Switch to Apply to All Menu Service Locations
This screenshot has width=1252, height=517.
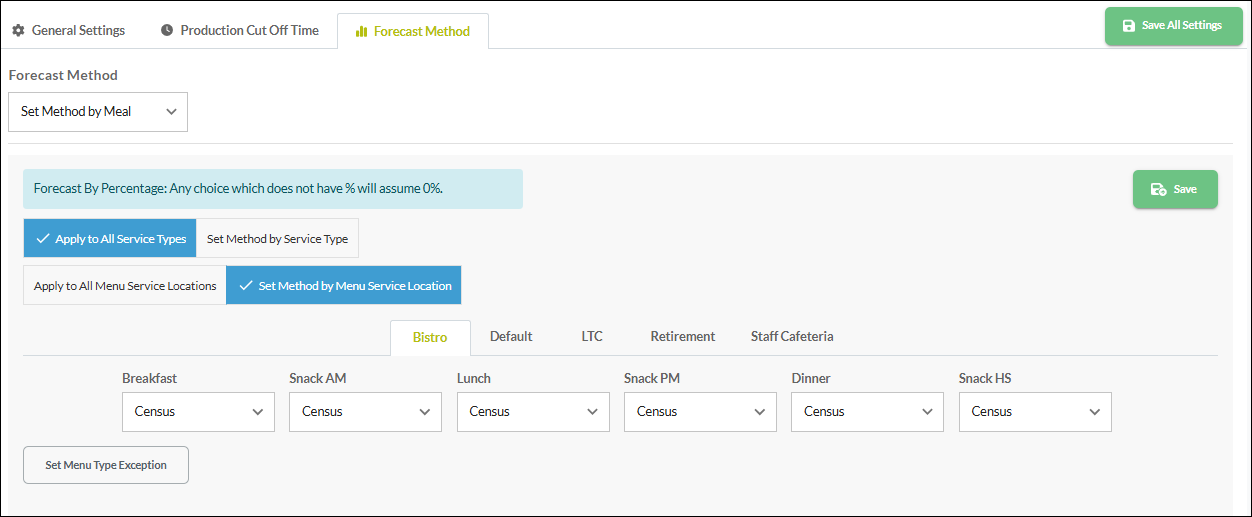pyautogui.click(x=125, y=286)
